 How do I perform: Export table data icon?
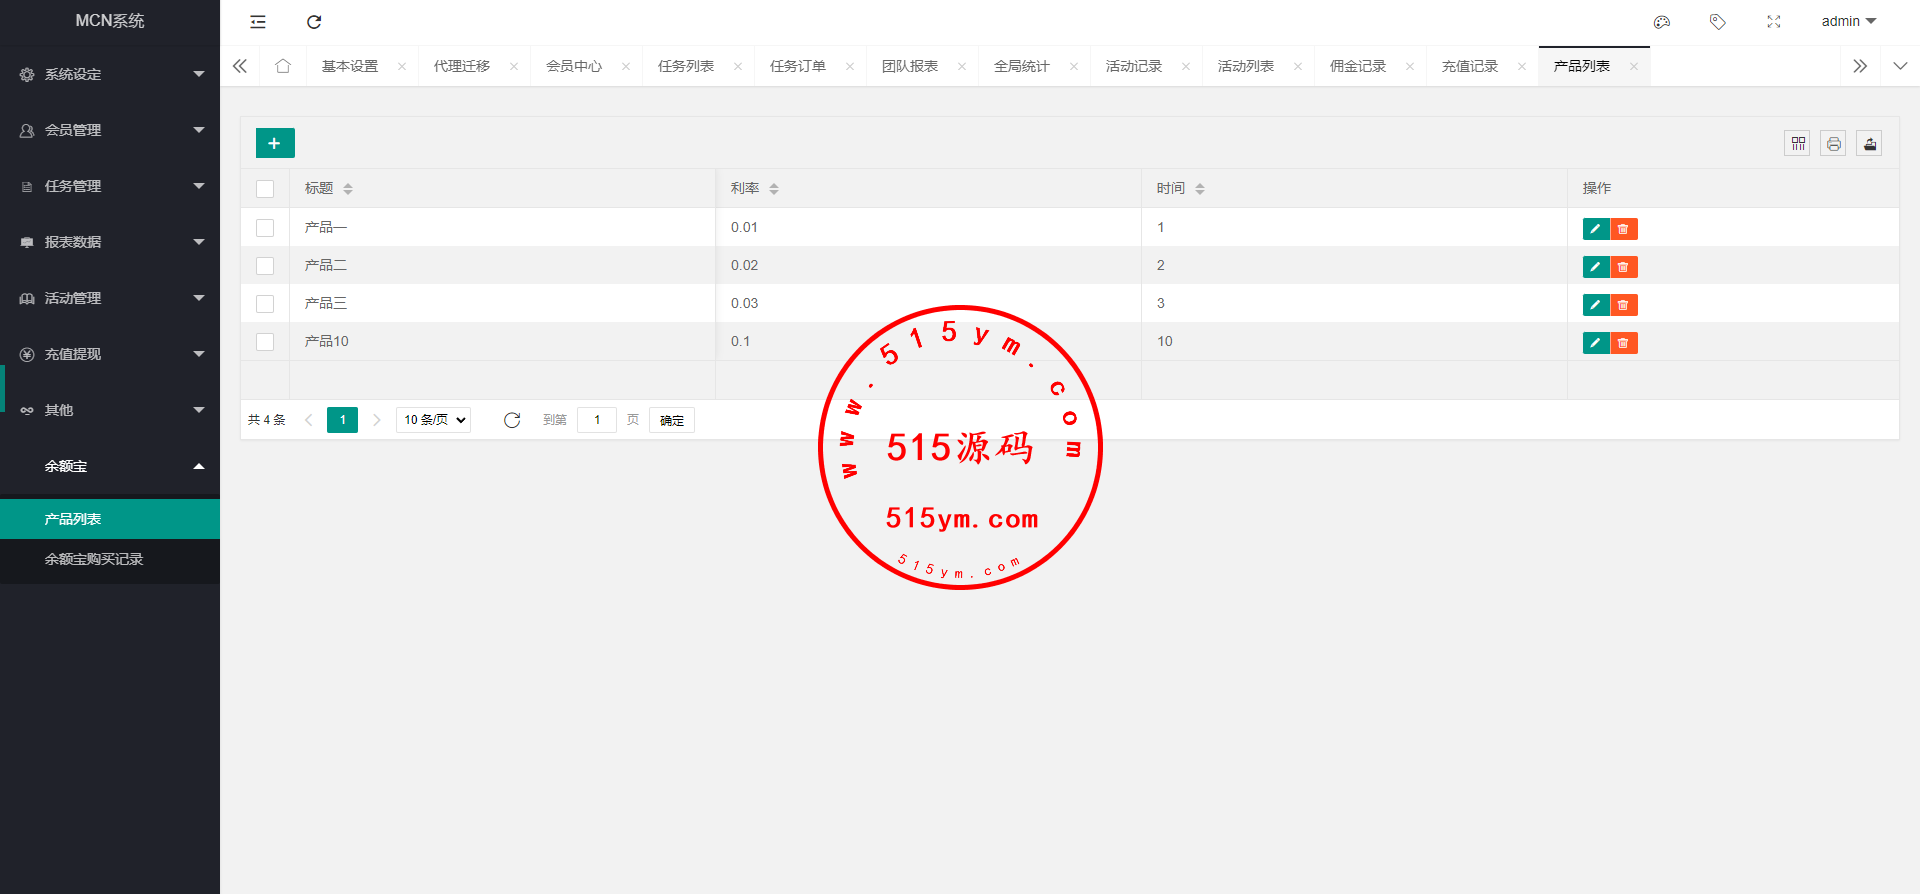point(1869,144)
